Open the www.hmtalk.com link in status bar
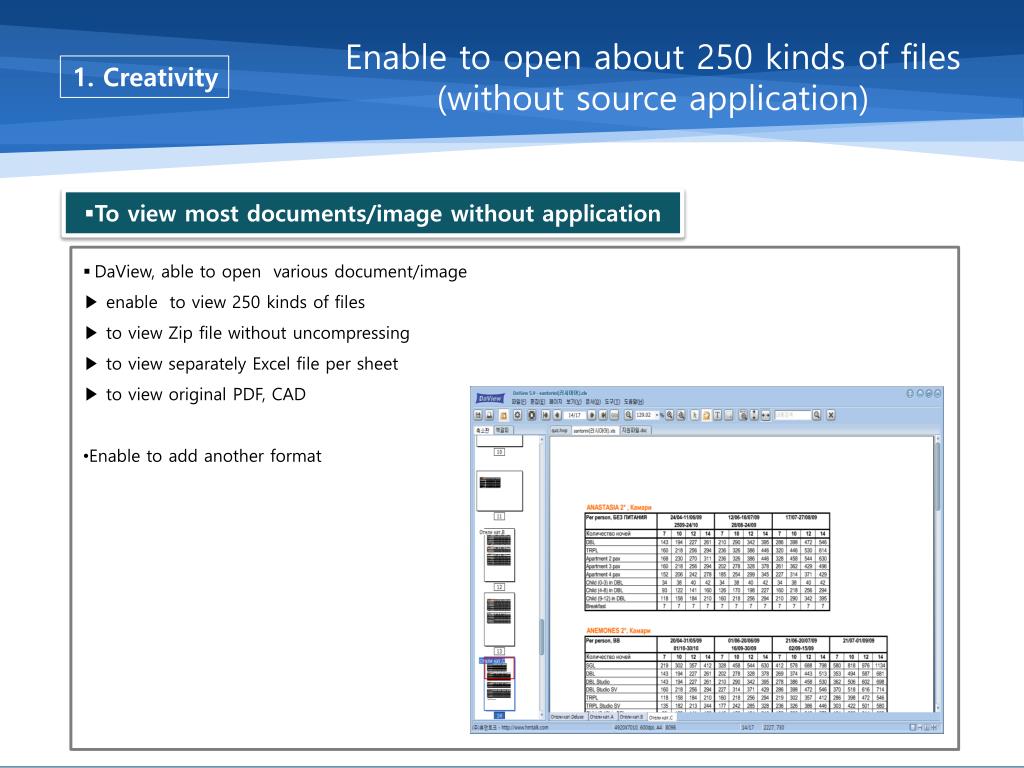 pos(525,727)
